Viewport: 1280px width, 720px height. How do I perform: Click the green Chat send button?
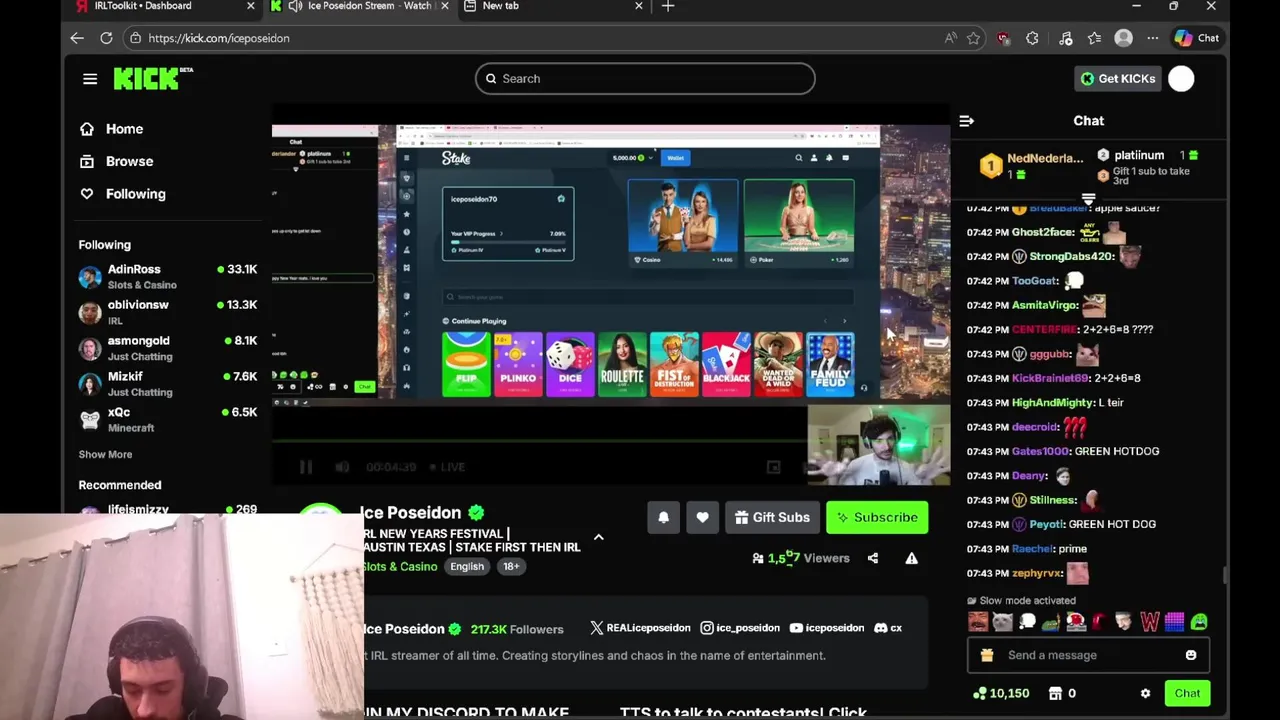[x=1187, y=693]
